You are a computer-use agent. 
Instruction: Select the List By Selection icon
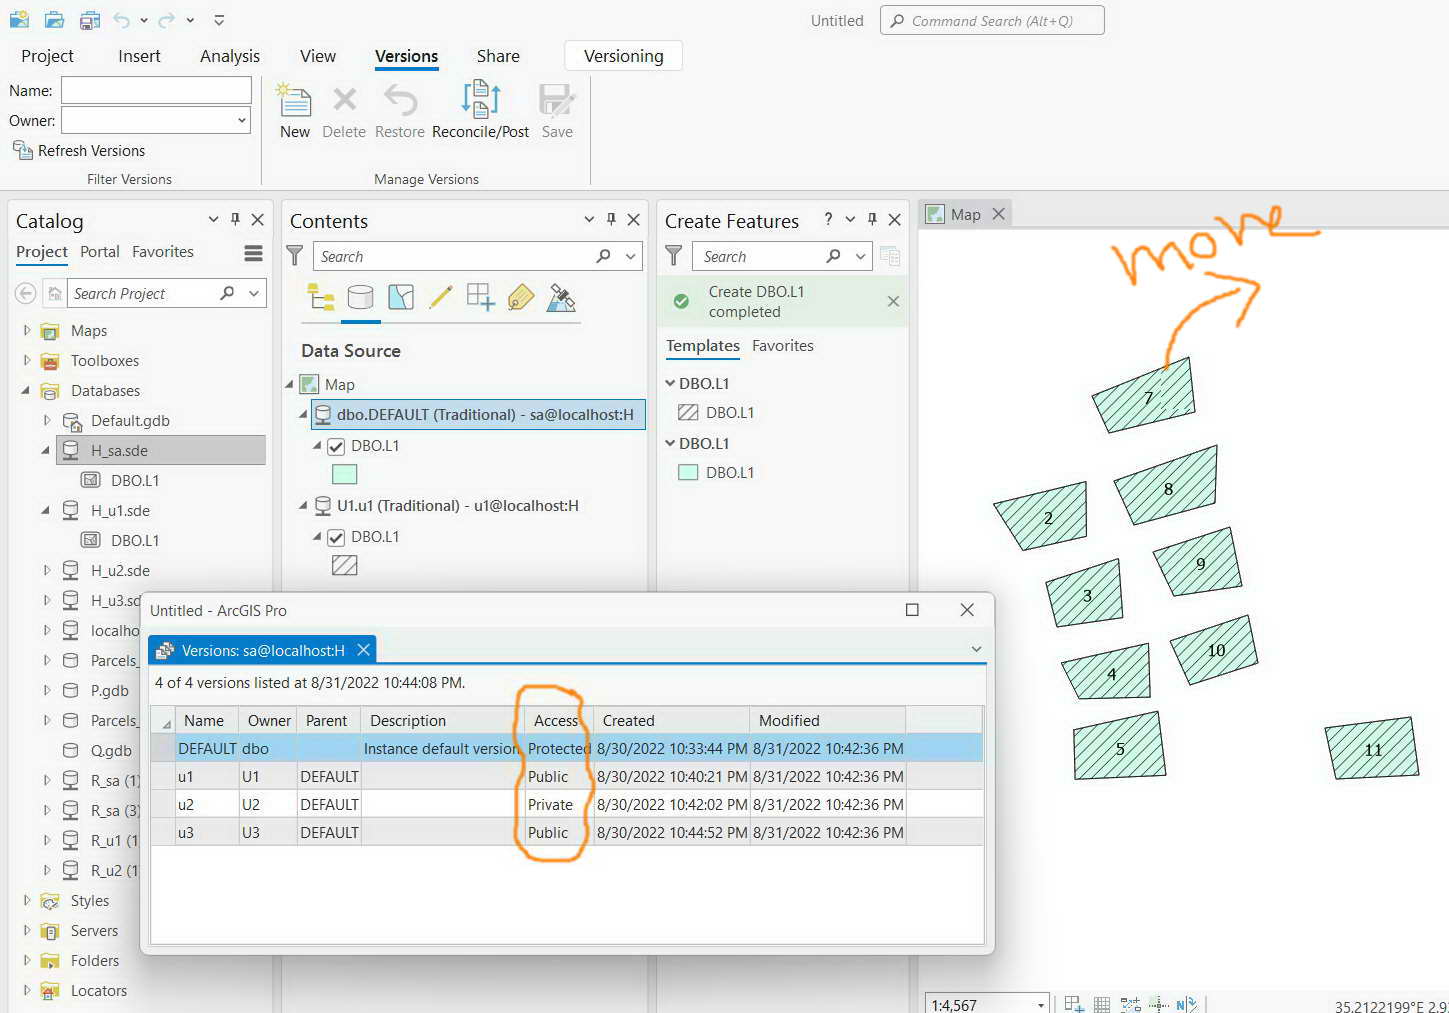400,297
